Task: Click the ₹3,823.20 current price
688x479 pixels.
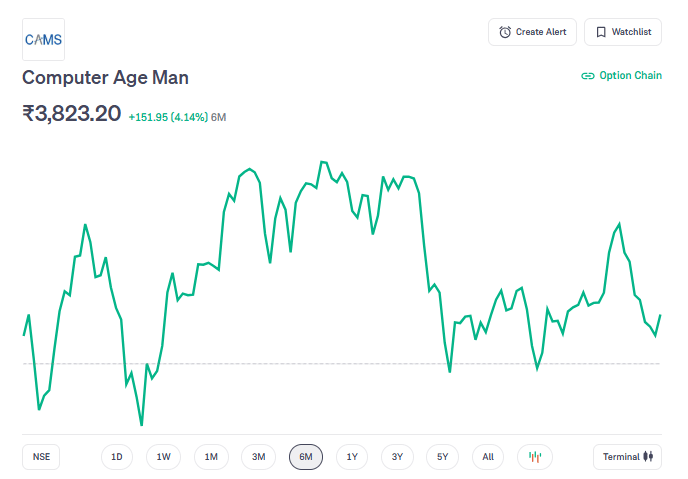Action: pos(71,114)
